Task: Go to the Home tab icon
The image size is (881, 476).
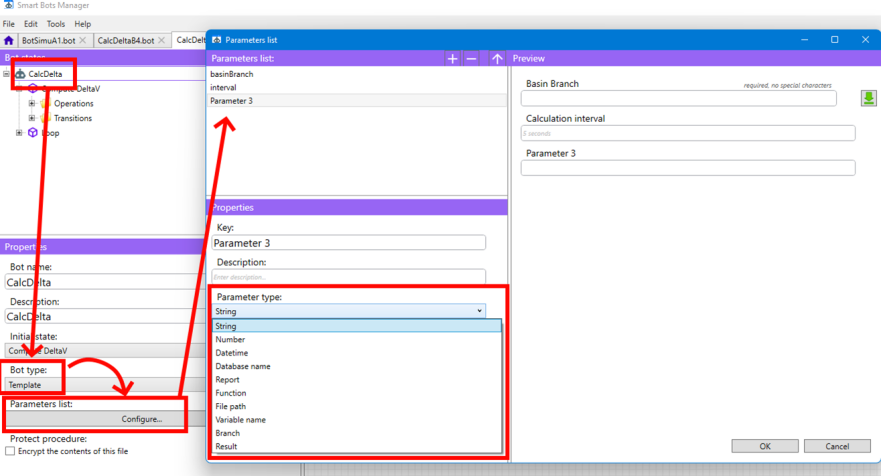Action: [x=9, y=41]
